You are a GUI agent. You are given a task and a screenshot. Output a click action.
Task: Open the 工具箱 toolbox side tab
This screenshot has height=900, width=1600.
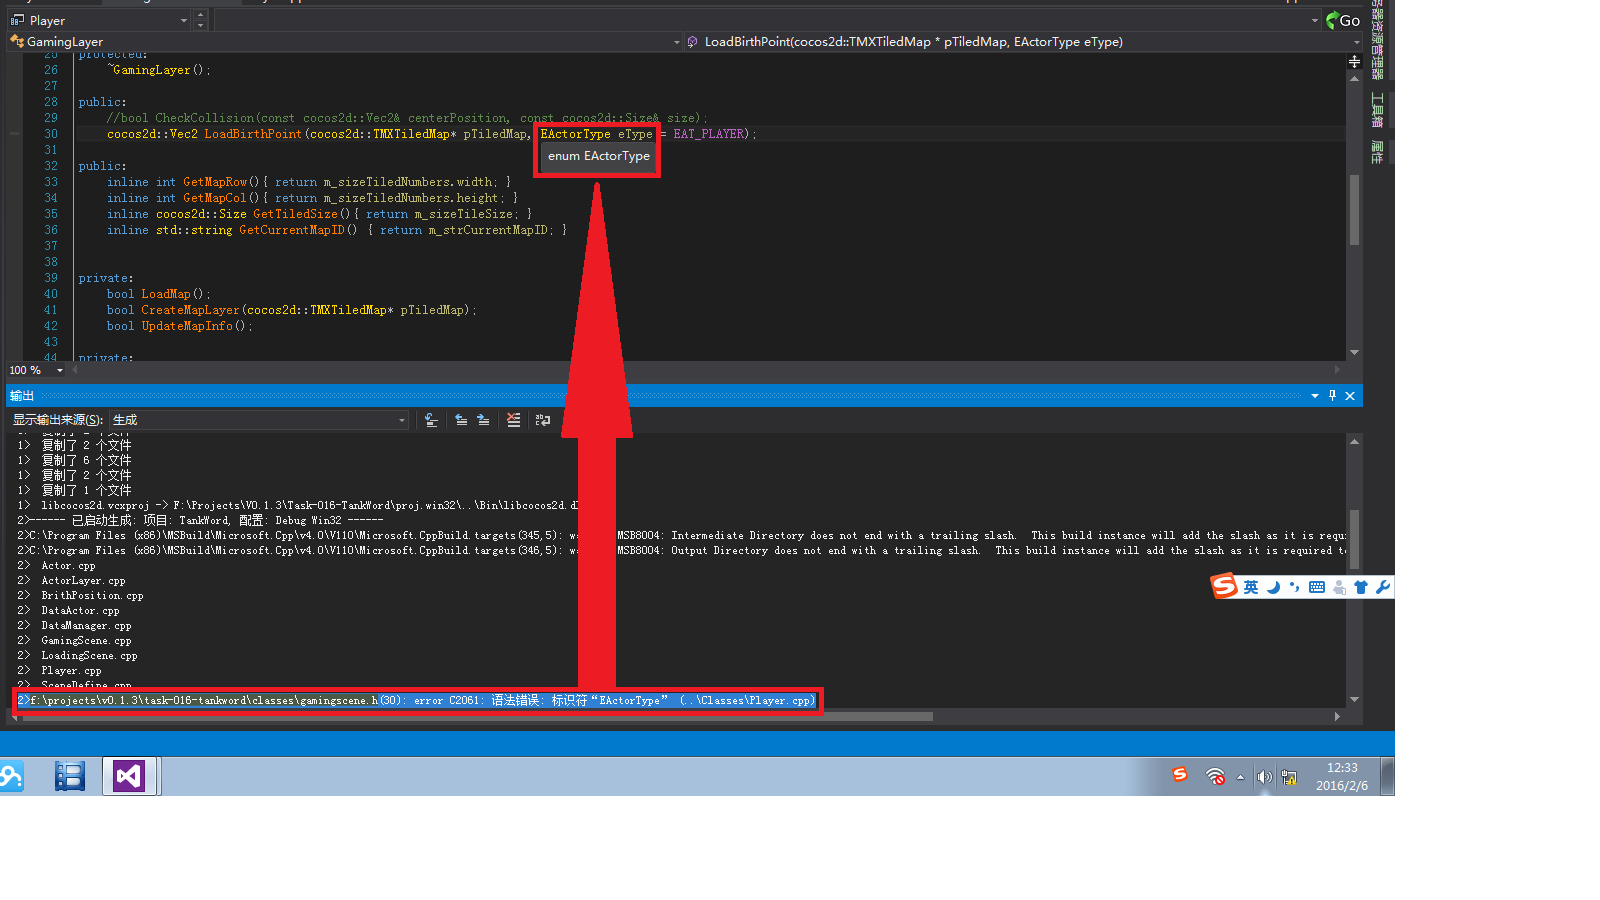1377,109
